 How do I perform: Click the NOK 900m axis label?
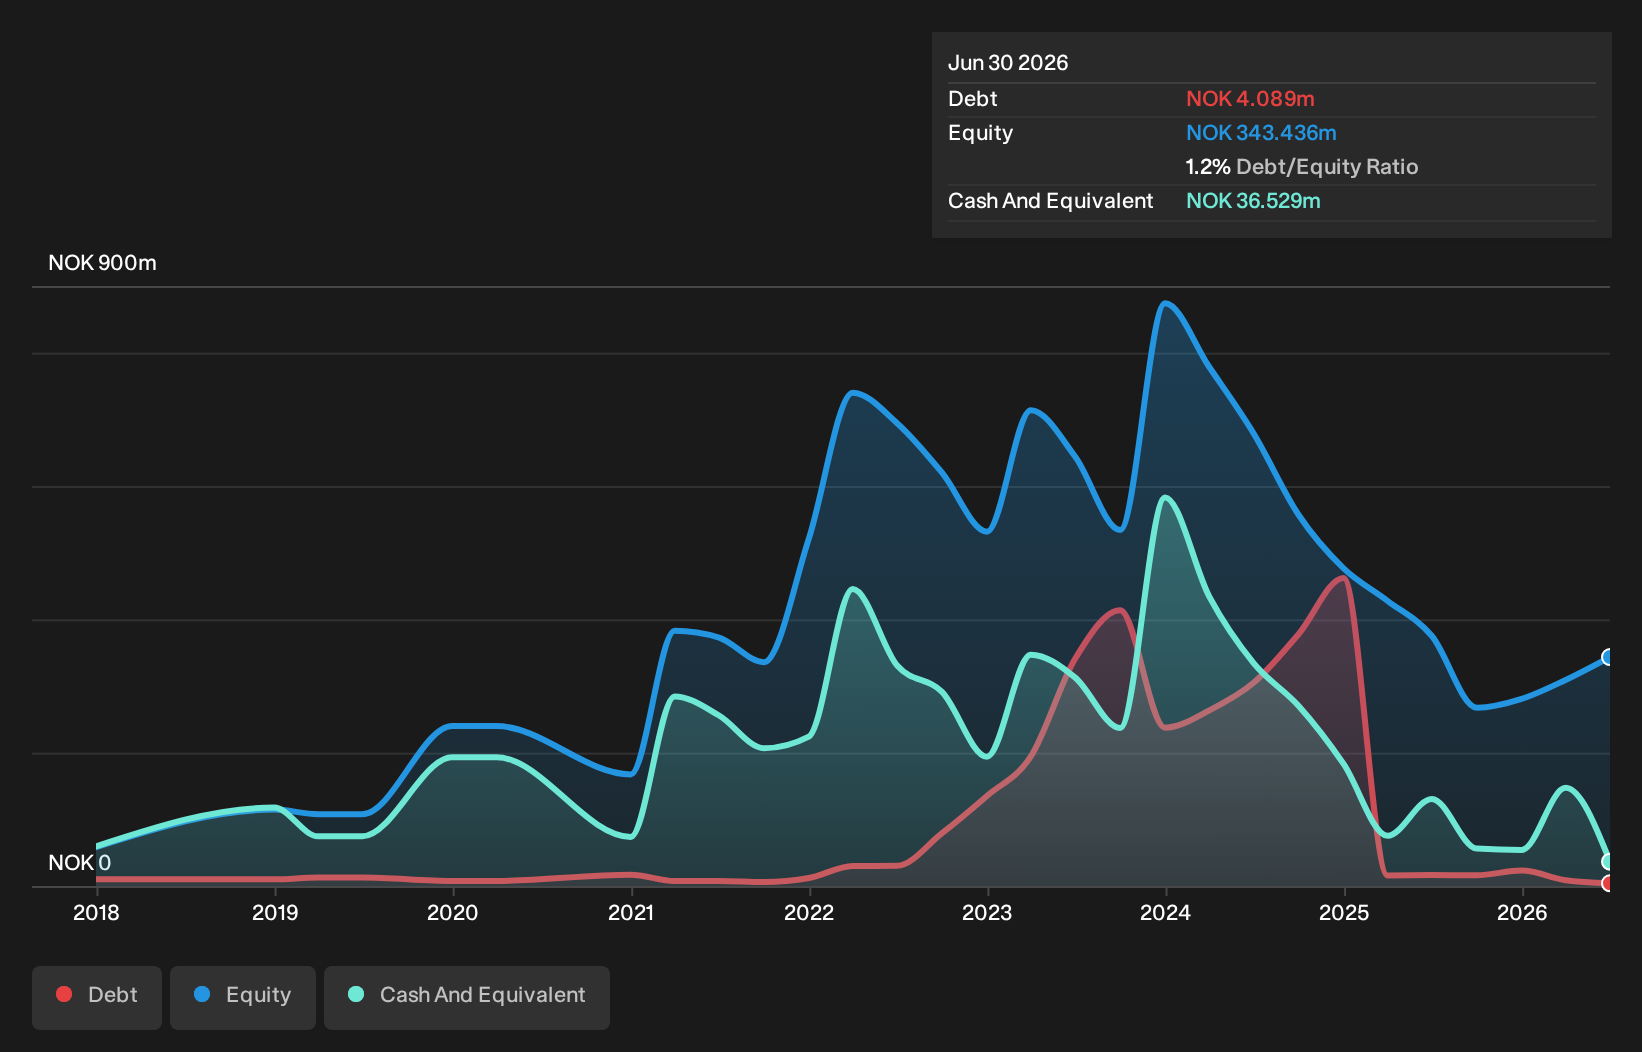[x=102, y=263]
